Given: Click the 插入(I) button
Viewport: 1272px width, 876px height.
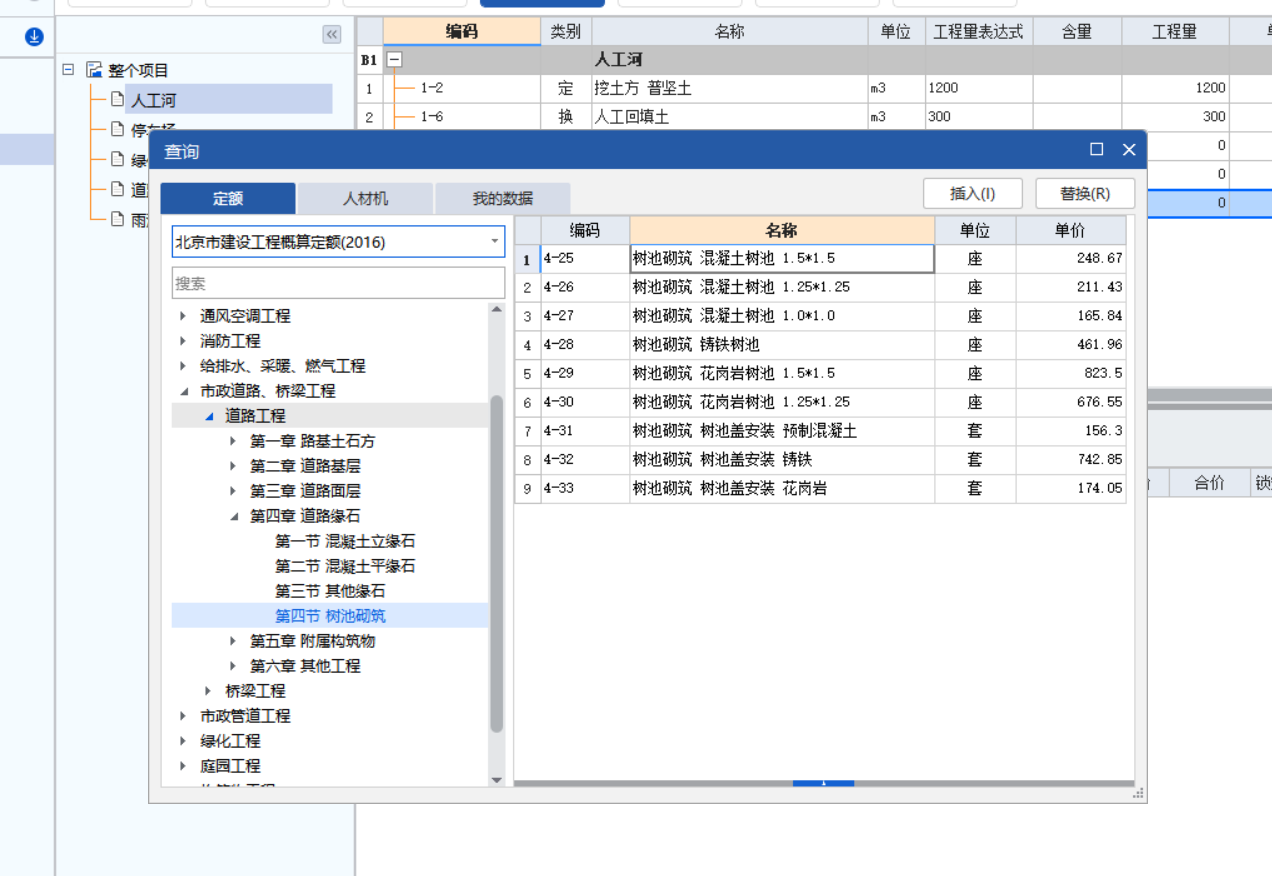Looking at the screenshot, I should click(977, 192).
